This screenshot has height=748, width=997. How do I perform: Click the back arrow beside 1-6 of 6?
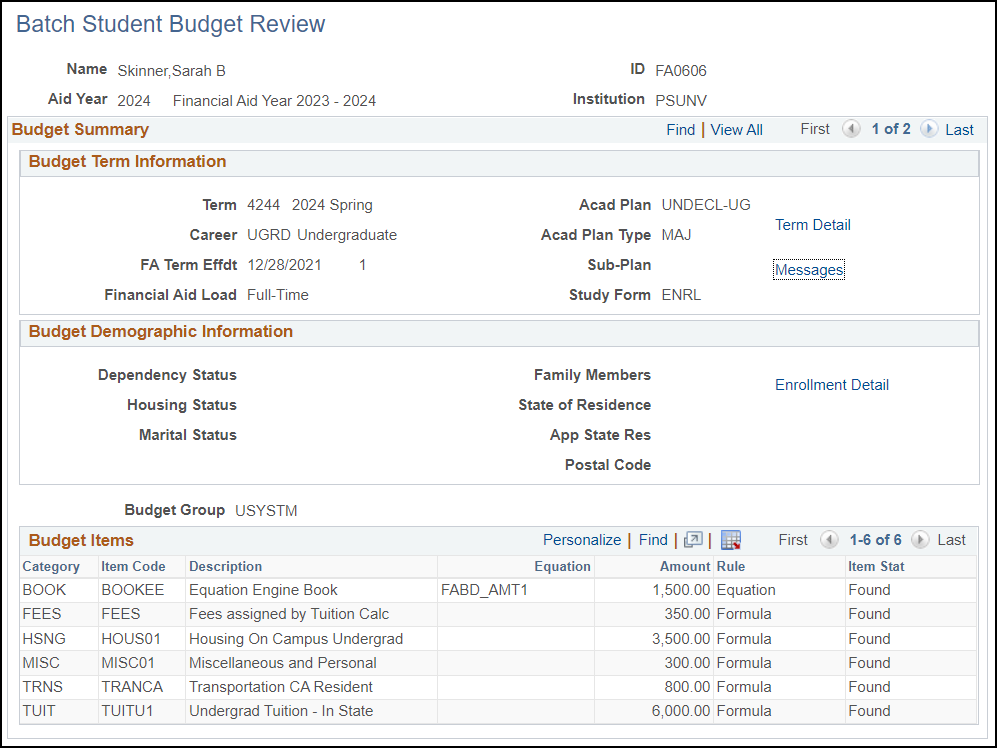[830, 539]
